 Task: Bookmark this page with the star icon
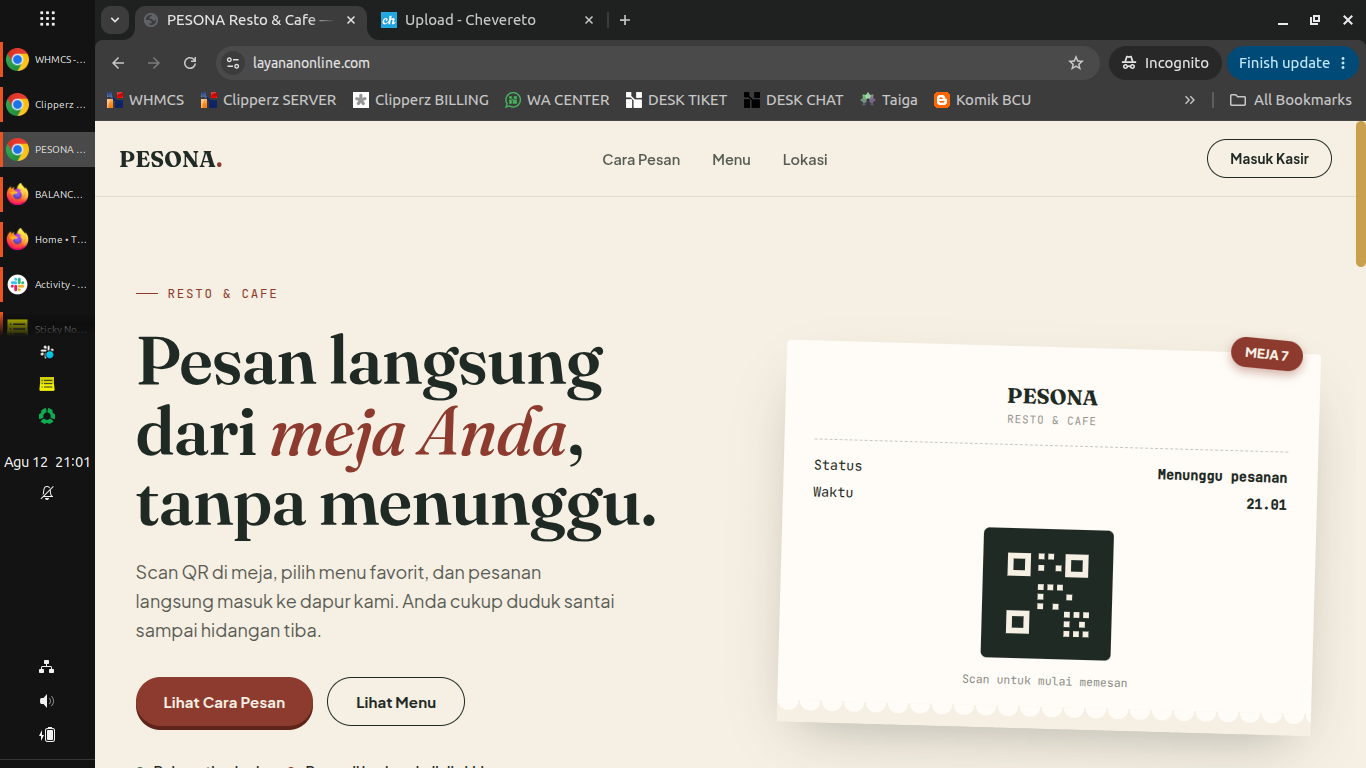point(1076,63)
